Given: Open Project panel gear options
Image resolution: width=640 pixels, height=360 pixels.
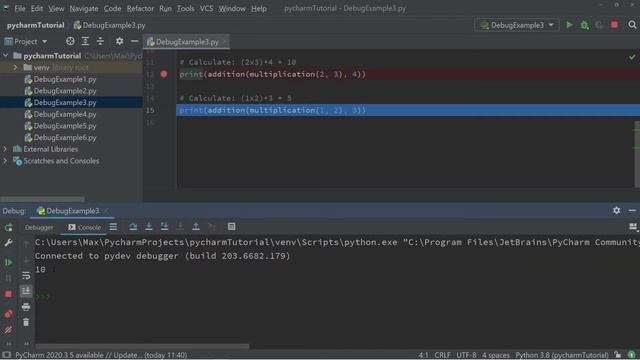Looking at the screenshot, I should (x=119, y=41).
